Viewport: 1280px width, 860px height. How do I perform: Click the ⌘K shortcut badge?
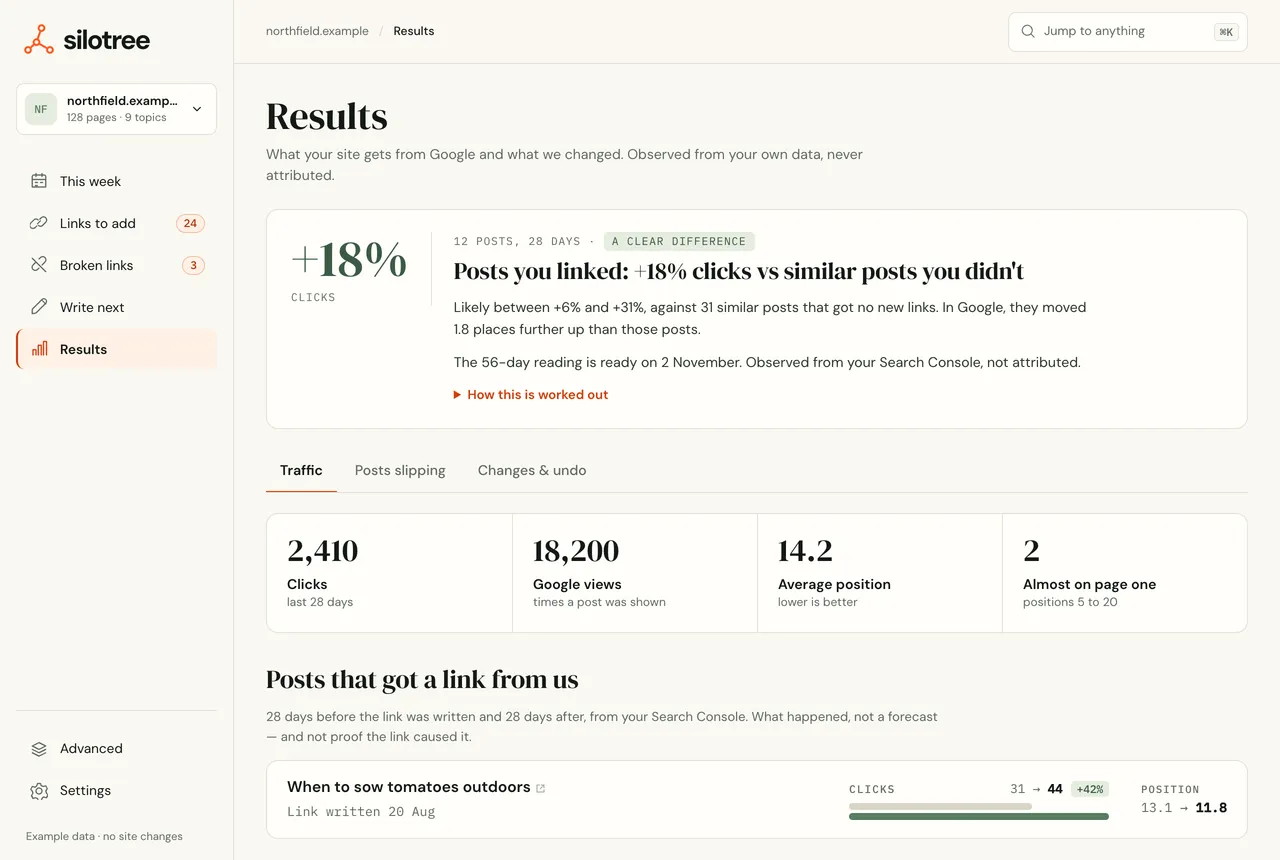pos(1225,32)
